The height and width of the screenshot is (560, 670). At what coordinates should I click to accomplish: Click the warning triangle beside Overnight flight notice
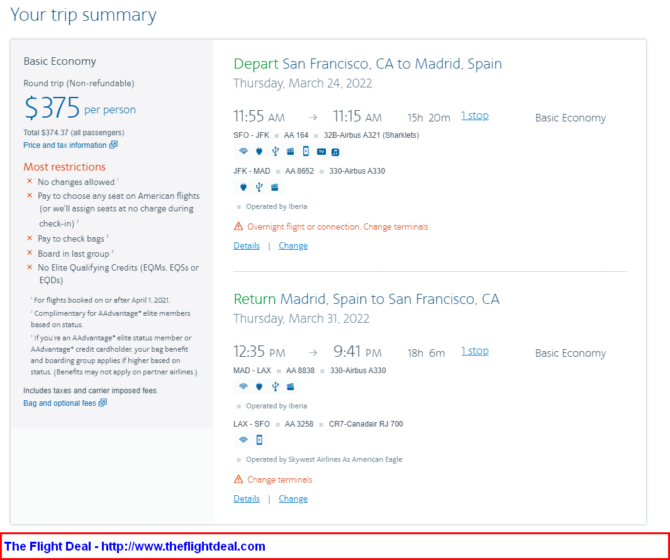(x=238, y=226)
